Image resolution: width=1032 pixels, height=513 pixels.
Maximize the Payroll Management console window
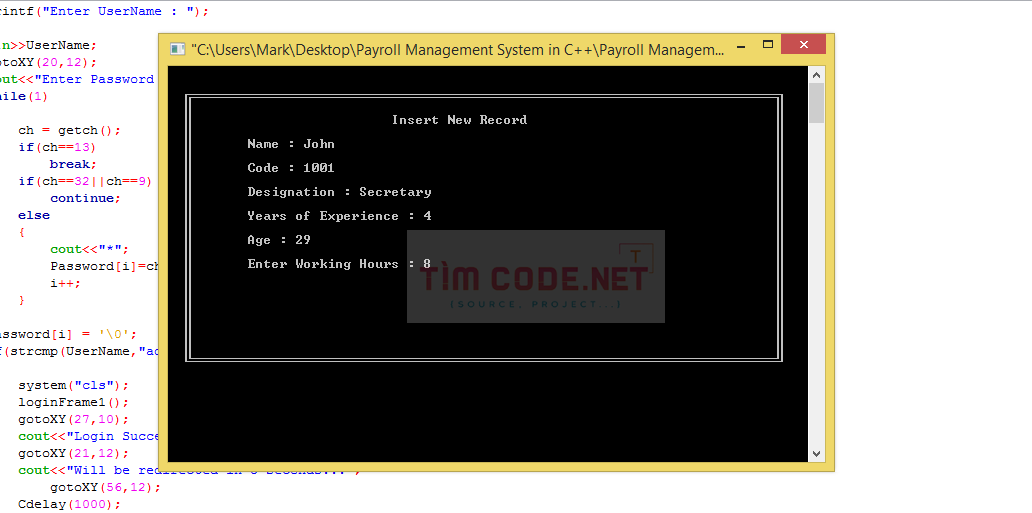(767, 45)
